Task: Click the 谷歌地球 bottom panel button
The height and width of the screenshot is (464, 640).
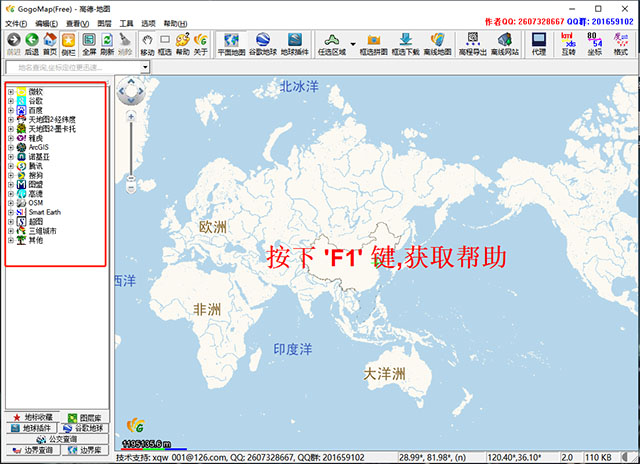Action: point(85,428)
